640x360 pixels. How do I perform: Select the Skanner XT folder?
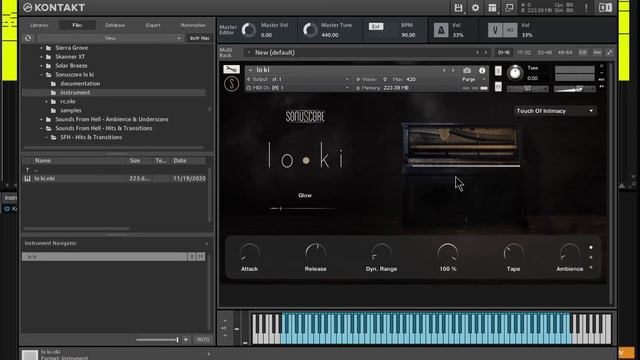(70, 57)
